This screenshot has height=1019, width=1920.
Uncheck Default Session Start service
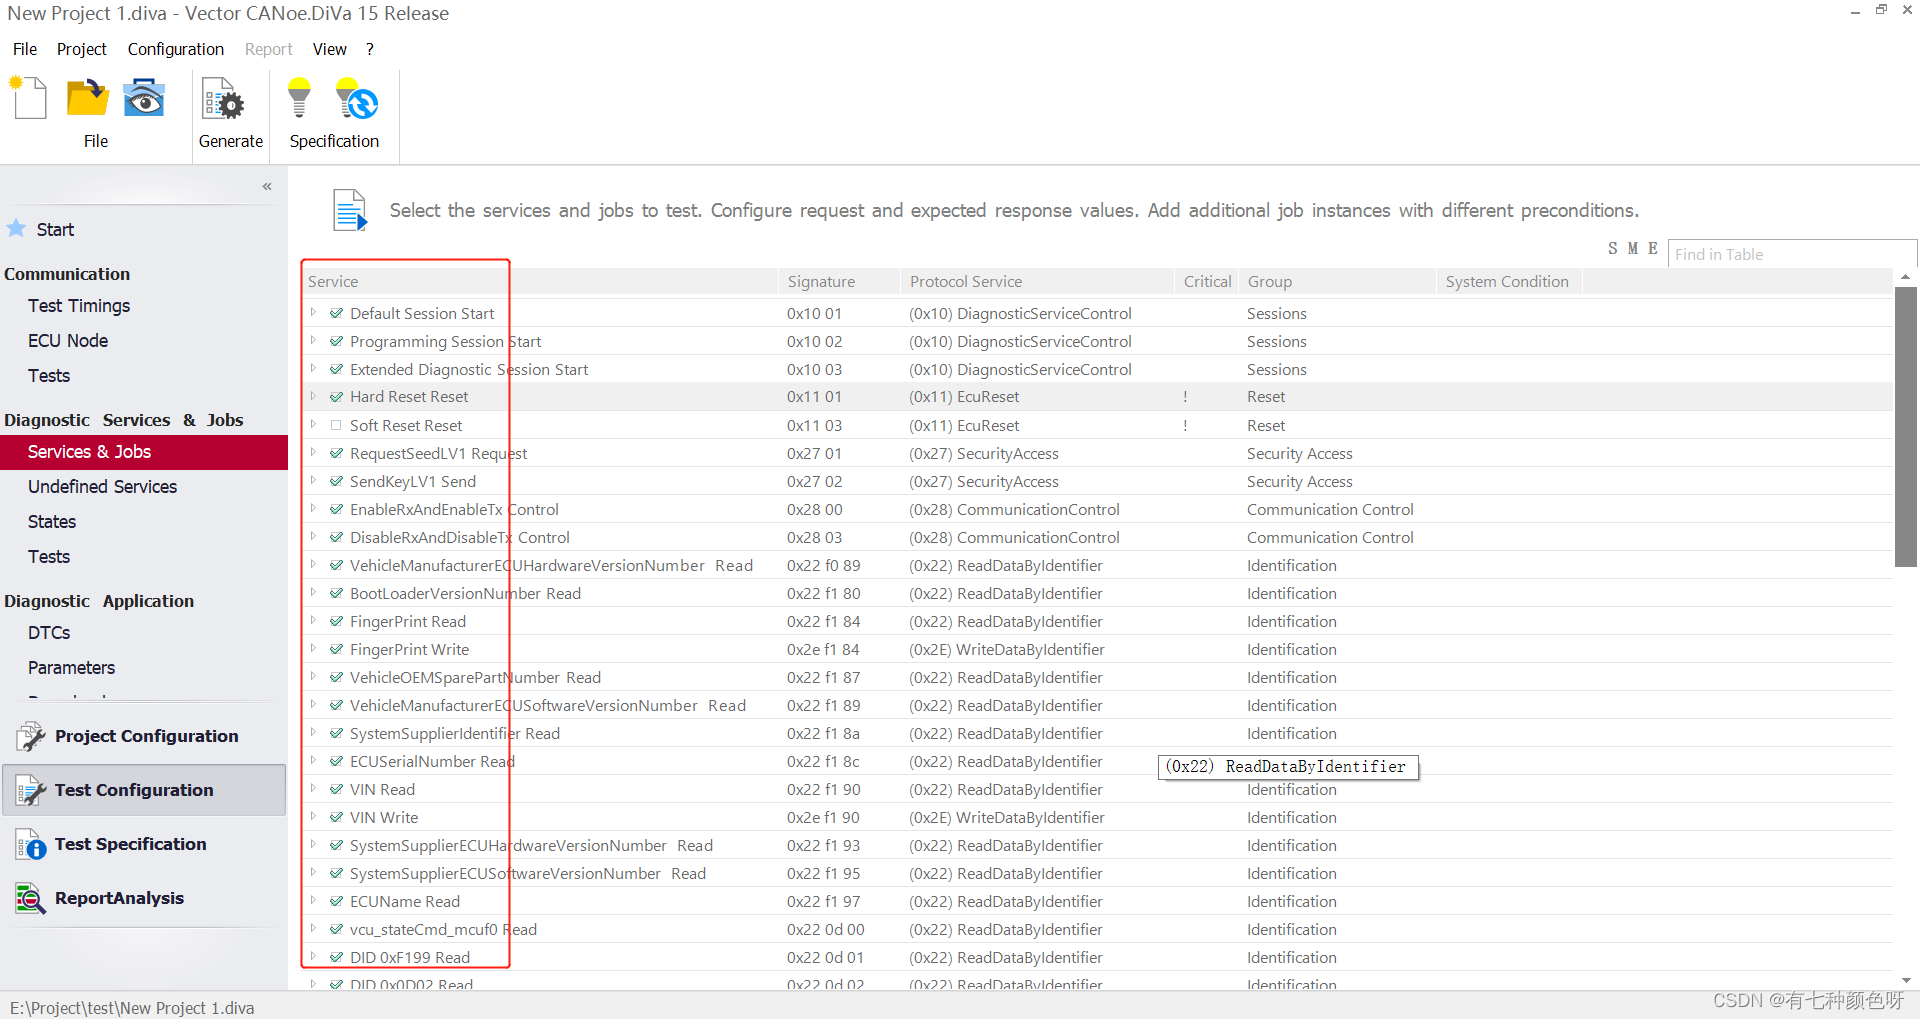coord(336,313)
